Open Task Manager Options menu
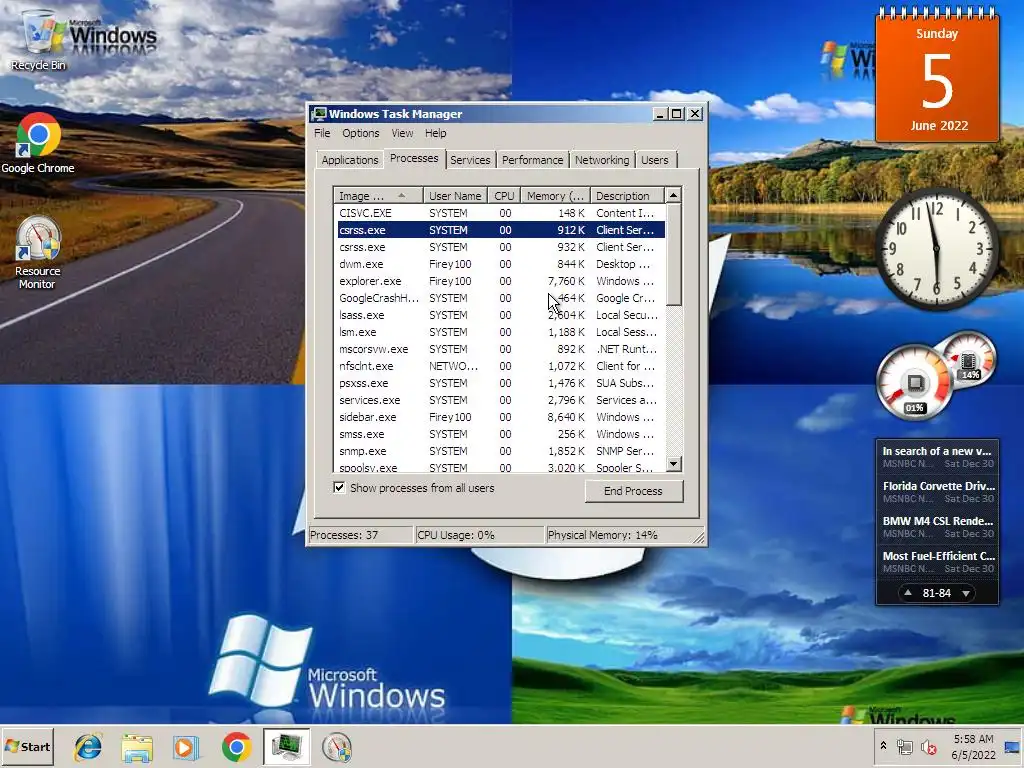This screenshot has height=768, width=1024. click(x=360, y=133)
